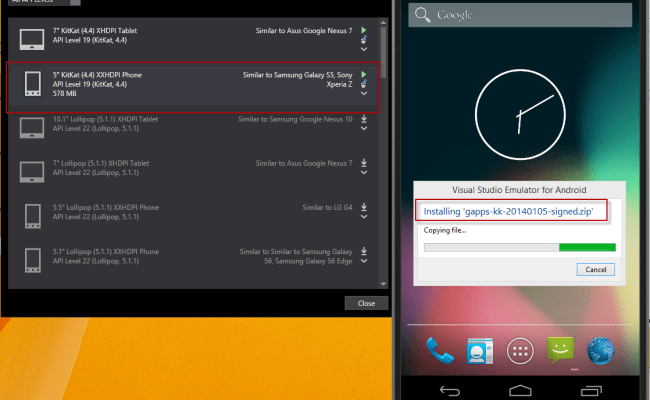The height and width of the screenshot is (400, 650).
Task: Click "Visual Studio Emulator for Android" dialog title
Action: point(519,190)
